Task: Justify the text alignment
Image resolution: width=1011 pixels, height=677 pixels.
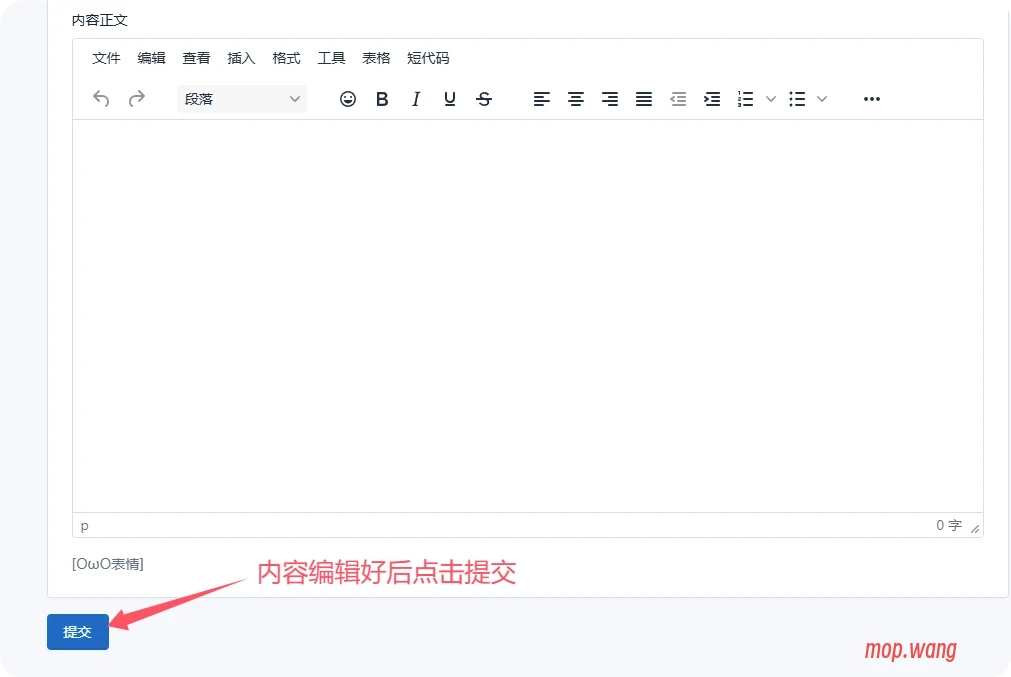Action: [x=644, y=99]
